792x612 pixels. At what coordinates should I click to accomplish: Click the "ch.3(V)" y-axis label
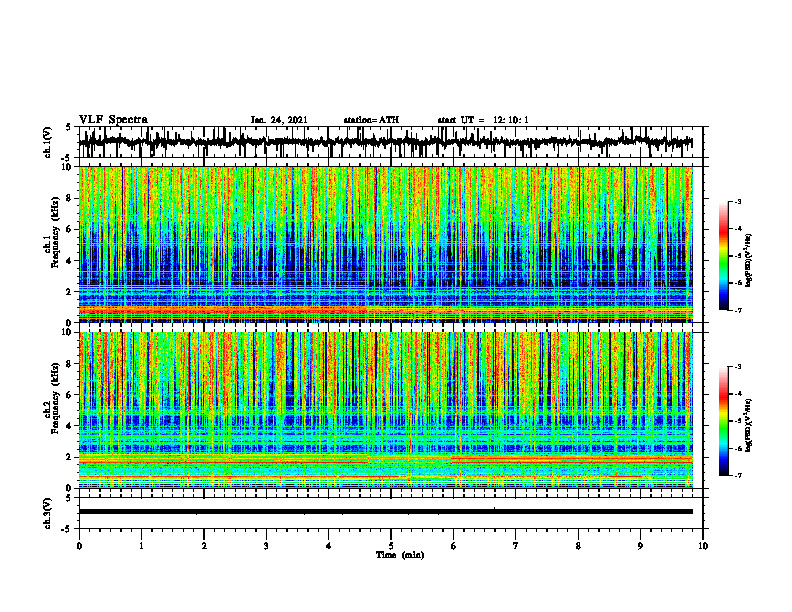(47, 513)
